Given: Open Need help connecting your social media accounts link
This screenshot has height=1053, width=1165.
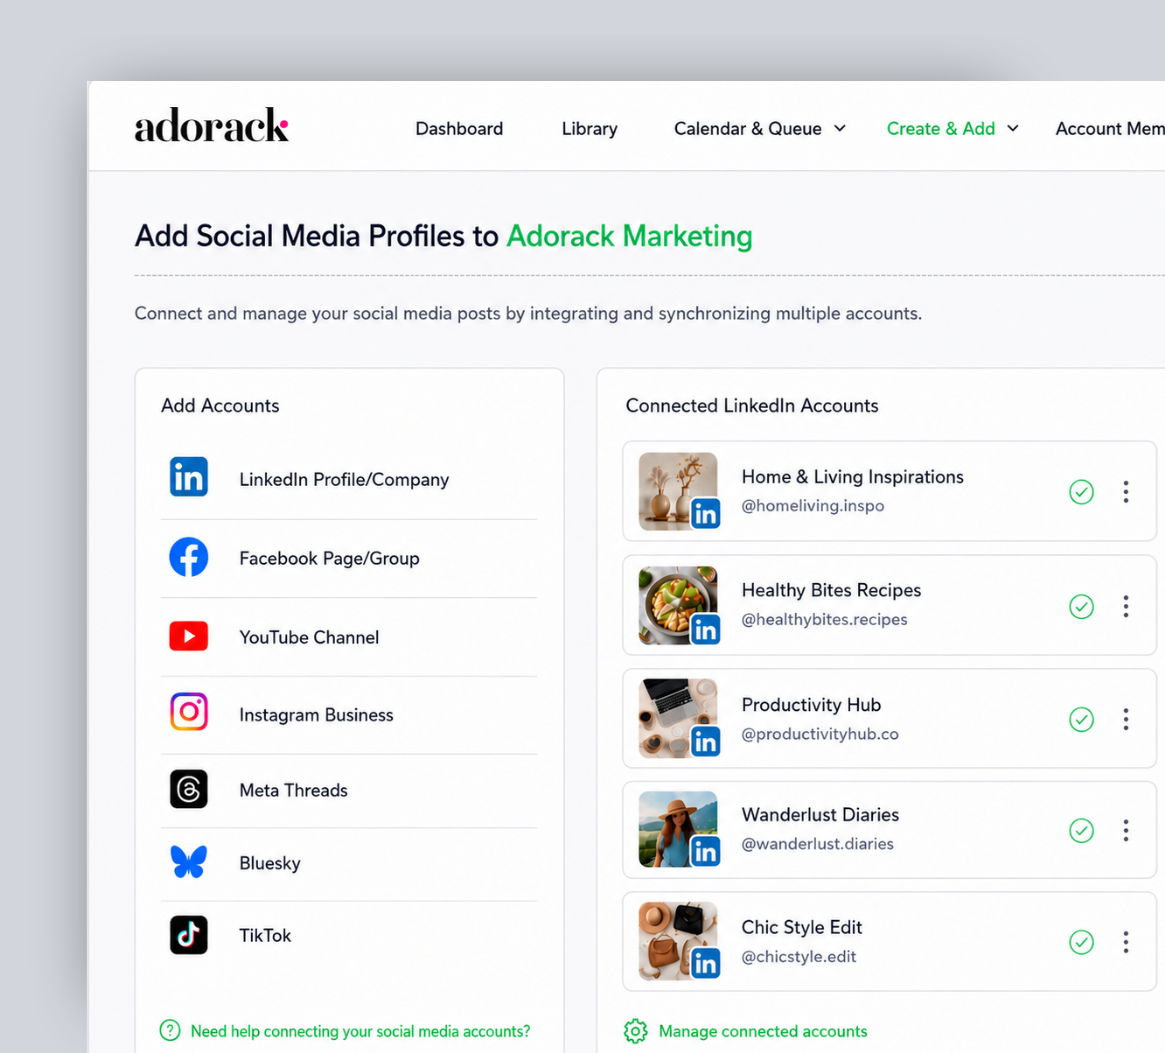Looking at the screenshot, I should pos(360,1031).
